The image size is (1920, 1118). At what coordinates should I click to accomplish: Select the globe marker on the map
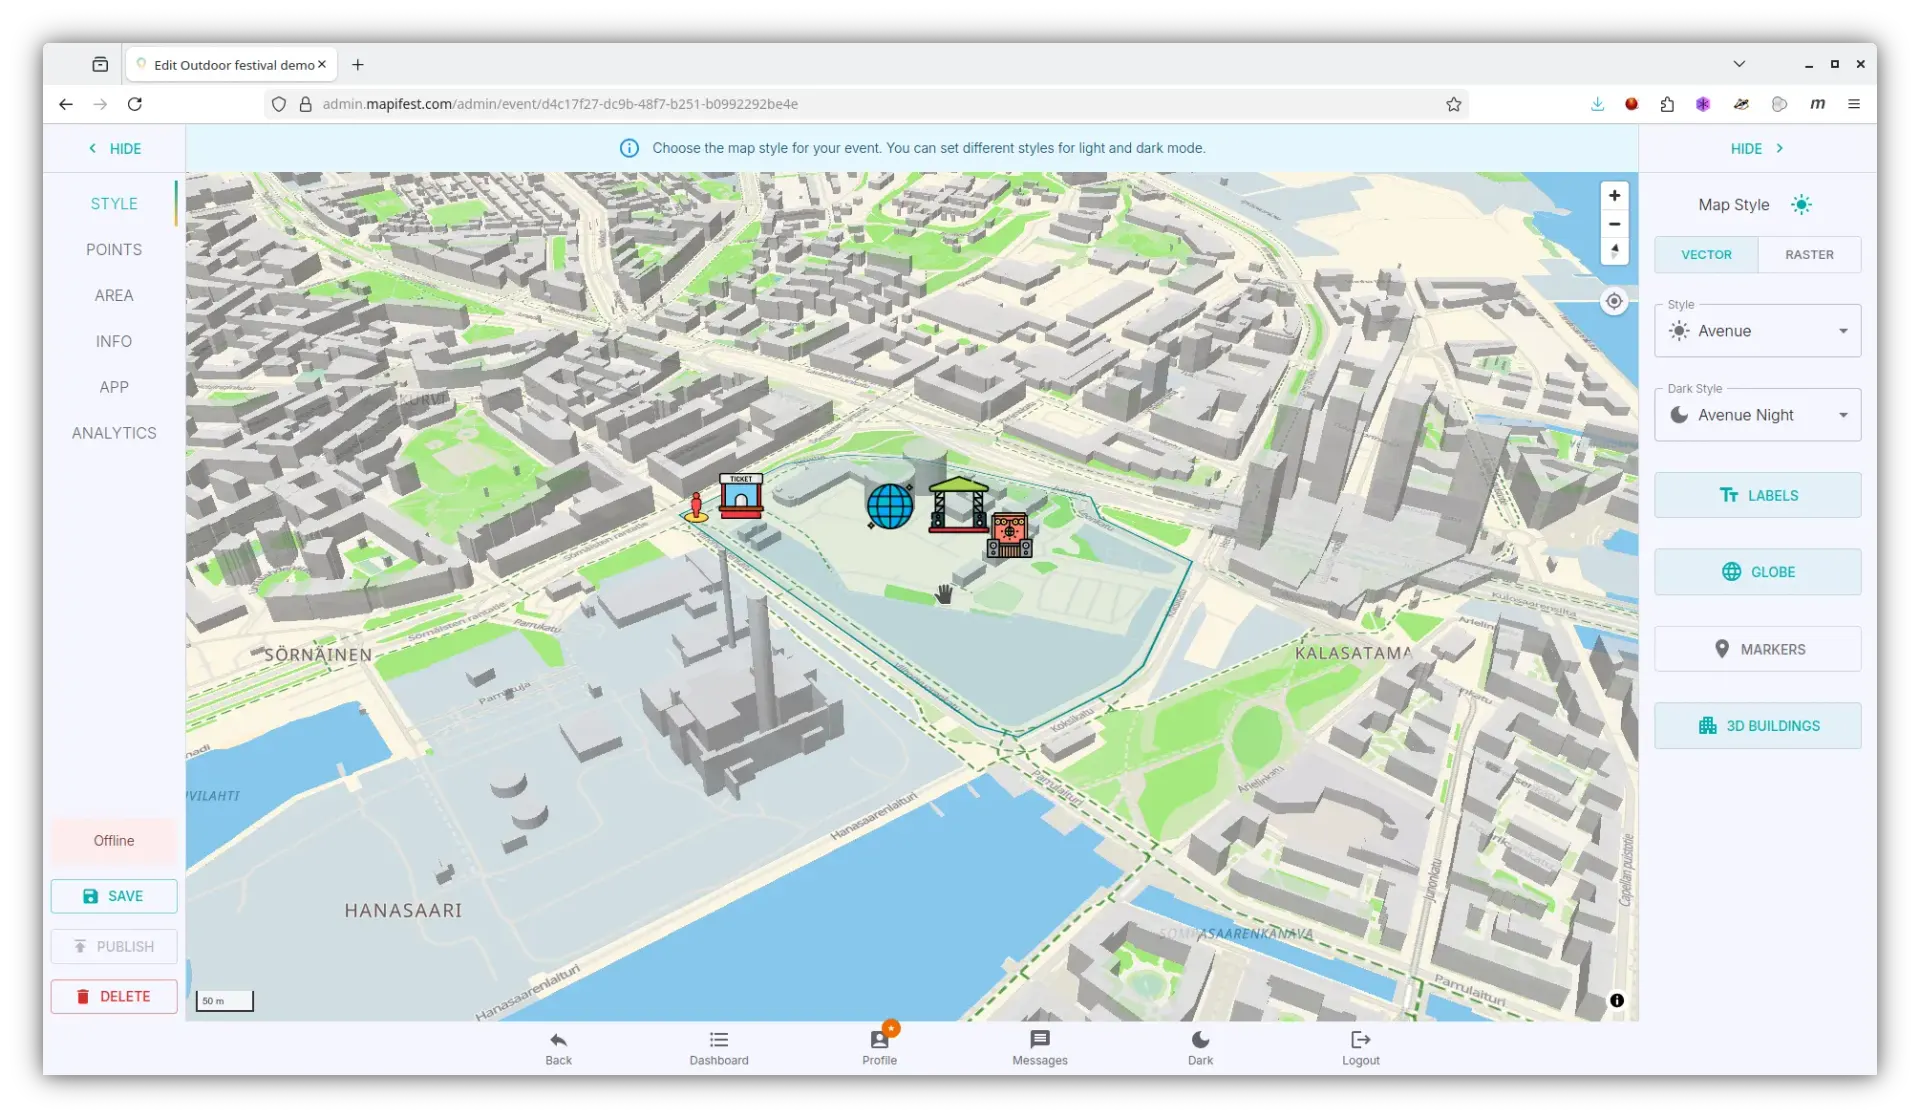(x=890, y=506)
